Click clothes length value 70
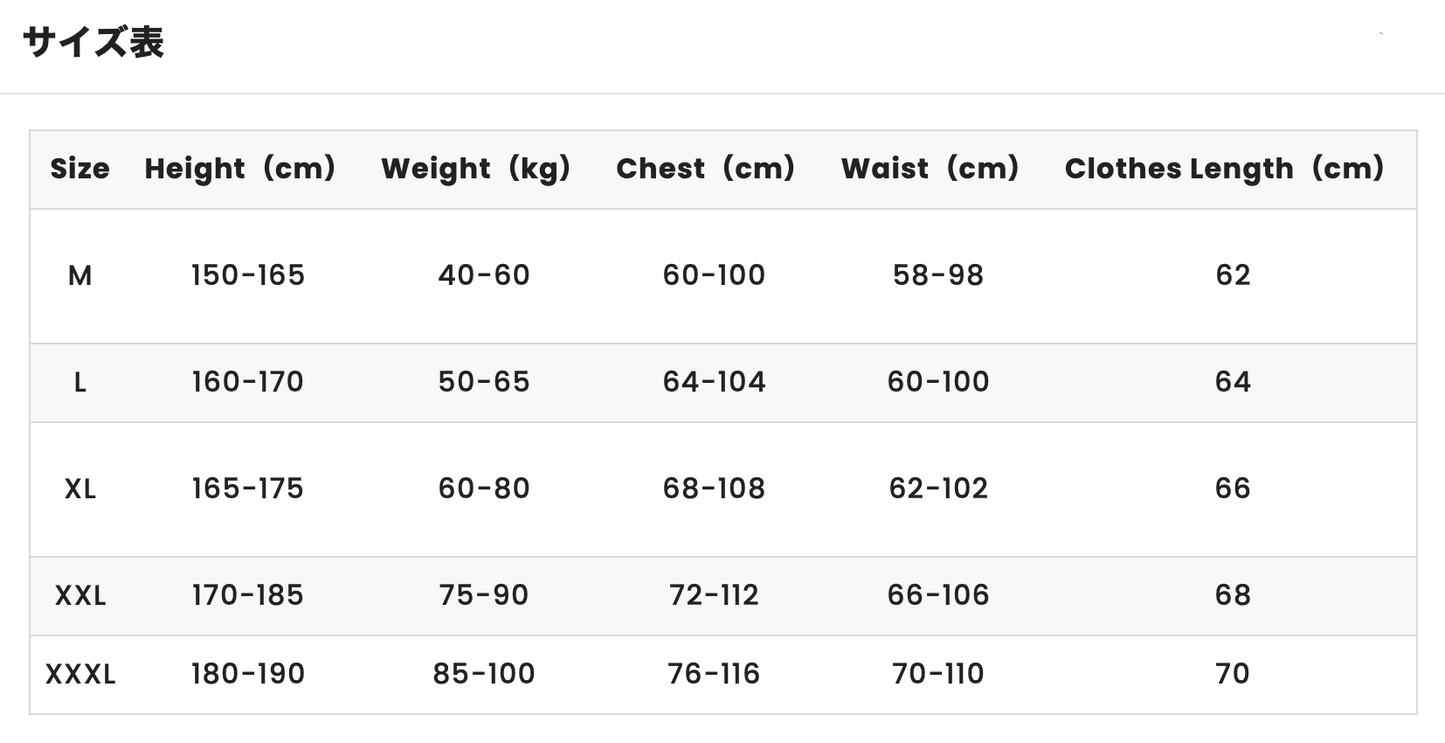This screenshot has width=1445, height=743. (1233, 674)
